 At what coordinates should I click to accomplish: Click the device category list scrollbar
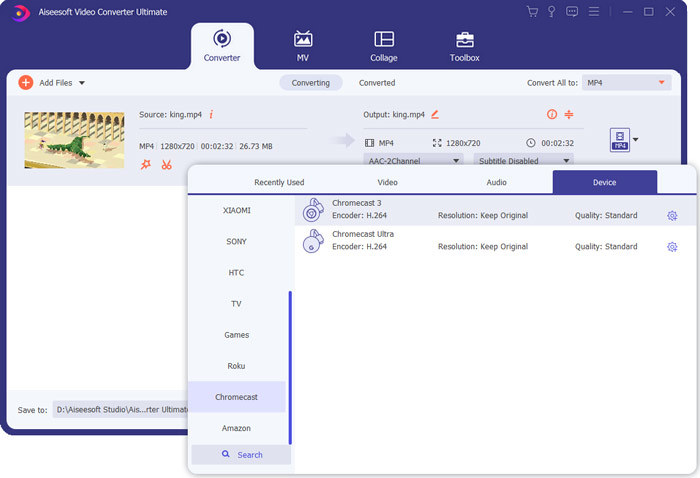(x=290, y=367)
